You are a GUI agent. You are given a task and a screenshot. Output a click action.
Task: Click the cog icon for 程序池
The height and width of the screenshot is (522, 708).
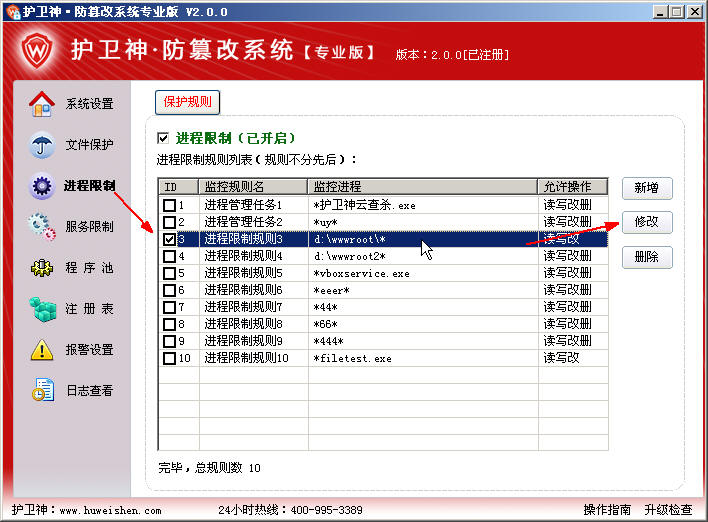pyautogui.click(x=42, y=268)
